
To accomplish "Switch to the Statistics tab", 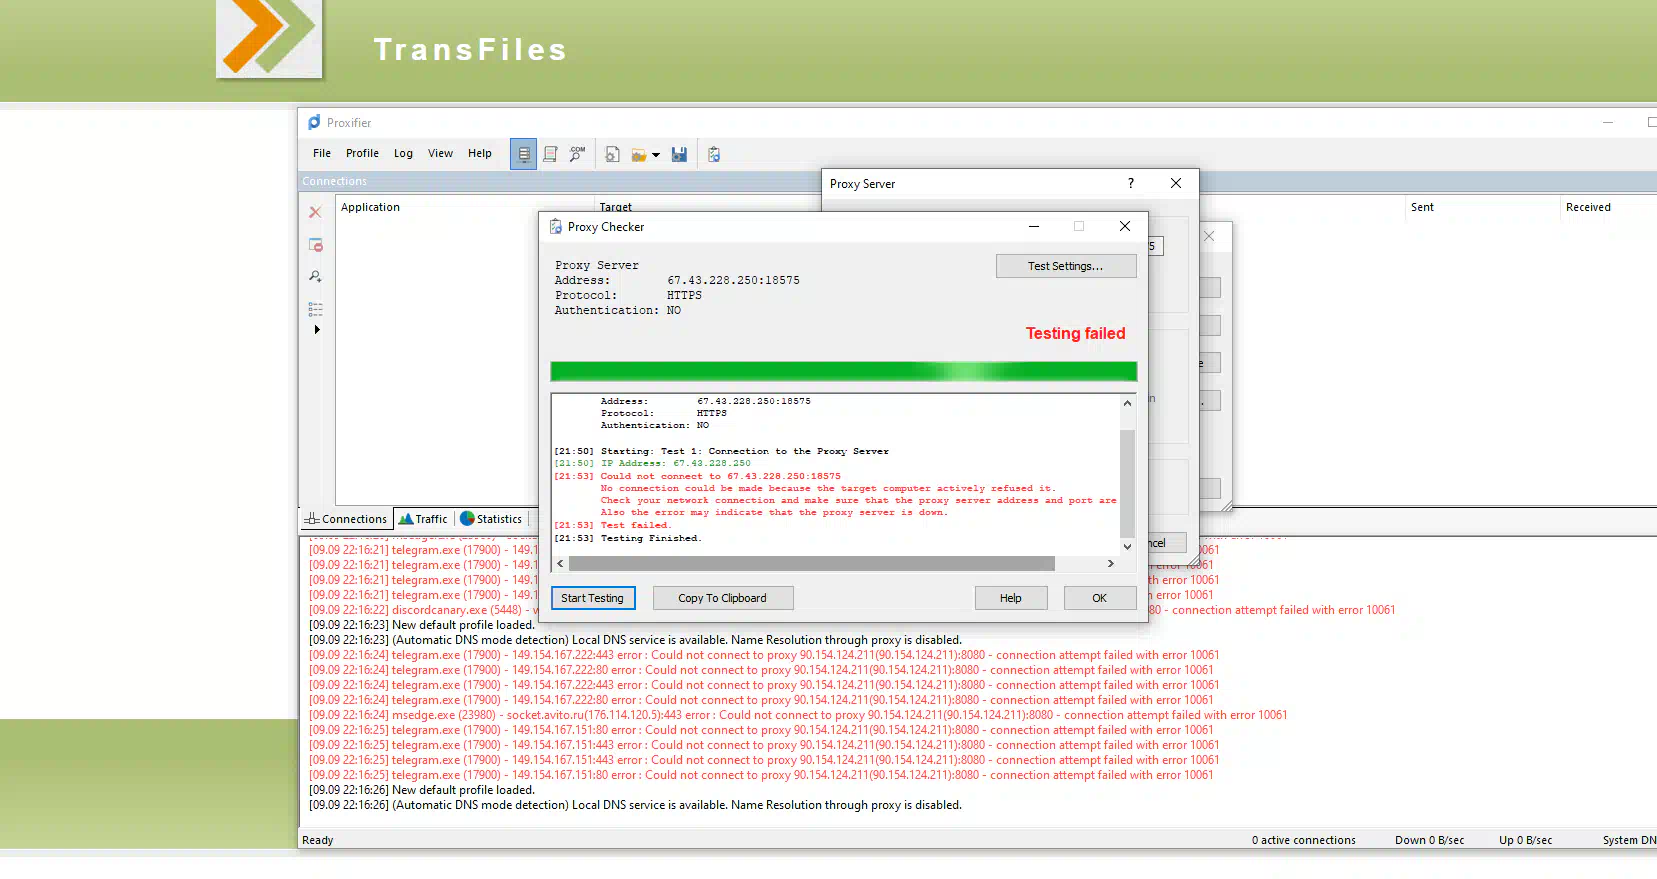I will 491,519.
